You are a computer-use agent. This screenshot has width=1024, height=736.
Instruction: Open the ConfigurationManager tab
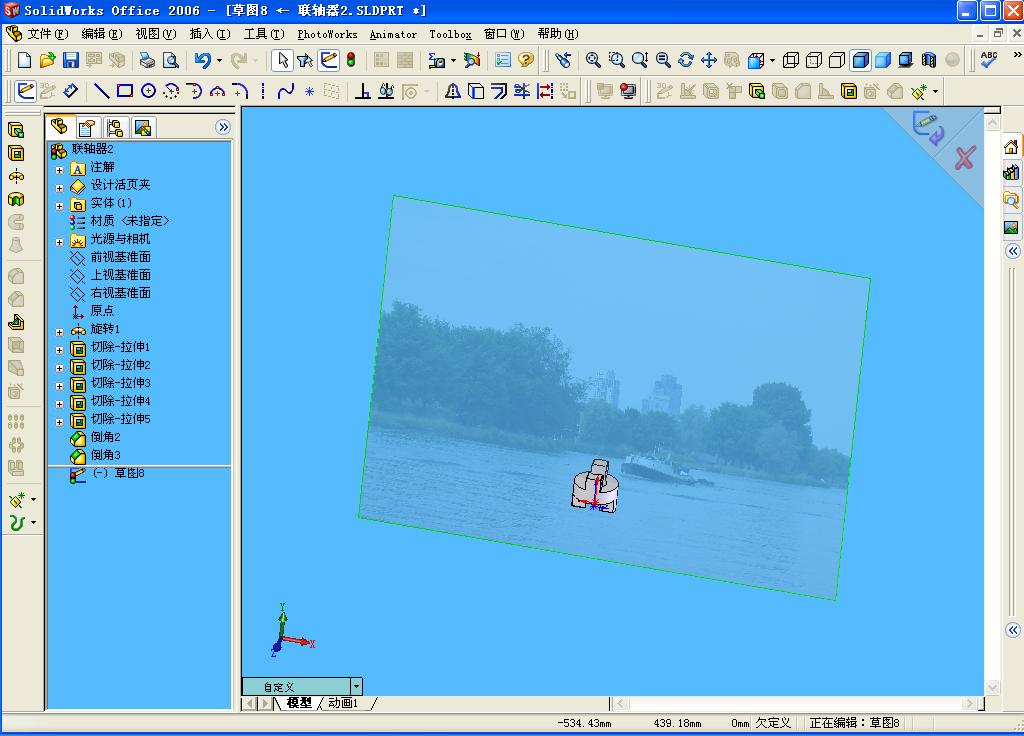[115, 128]
